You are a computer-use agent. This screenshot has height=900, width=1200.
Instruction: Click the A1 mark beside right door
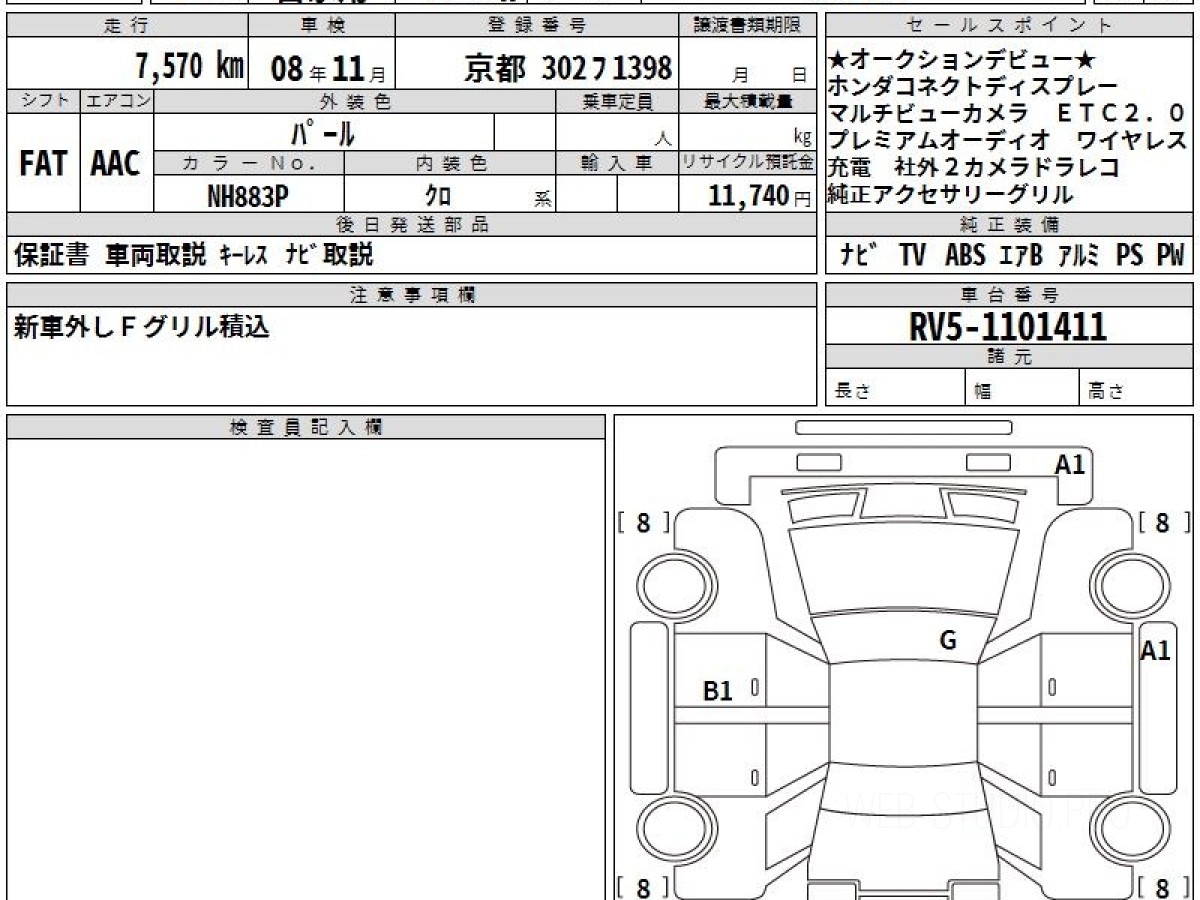(x=1155, y=651)
